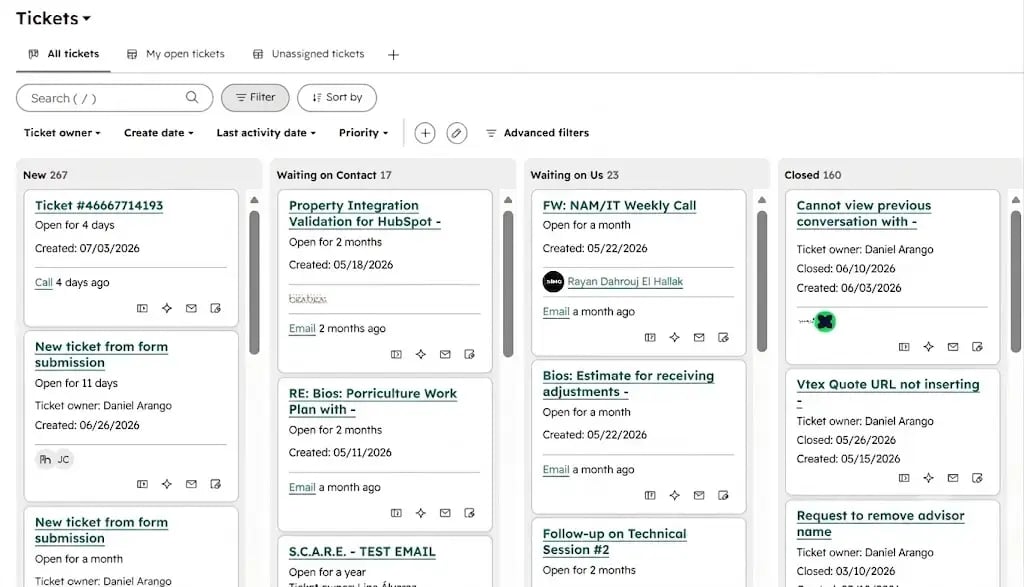Click the circled pencil edit-filters icon
Screen dimensions: 1024x587
click(457, 133)
